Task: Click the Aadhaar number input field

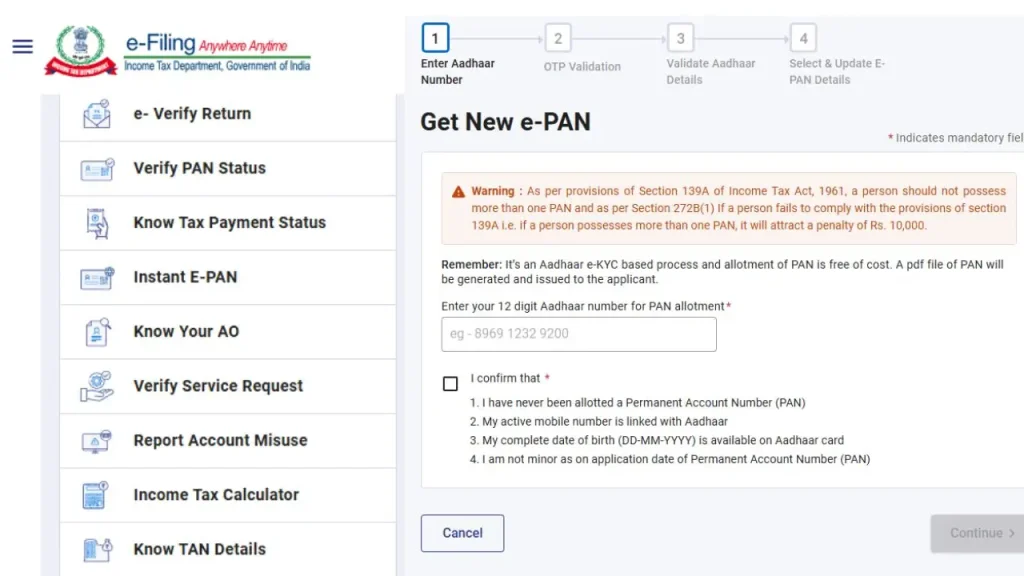Action: (578, 334)
